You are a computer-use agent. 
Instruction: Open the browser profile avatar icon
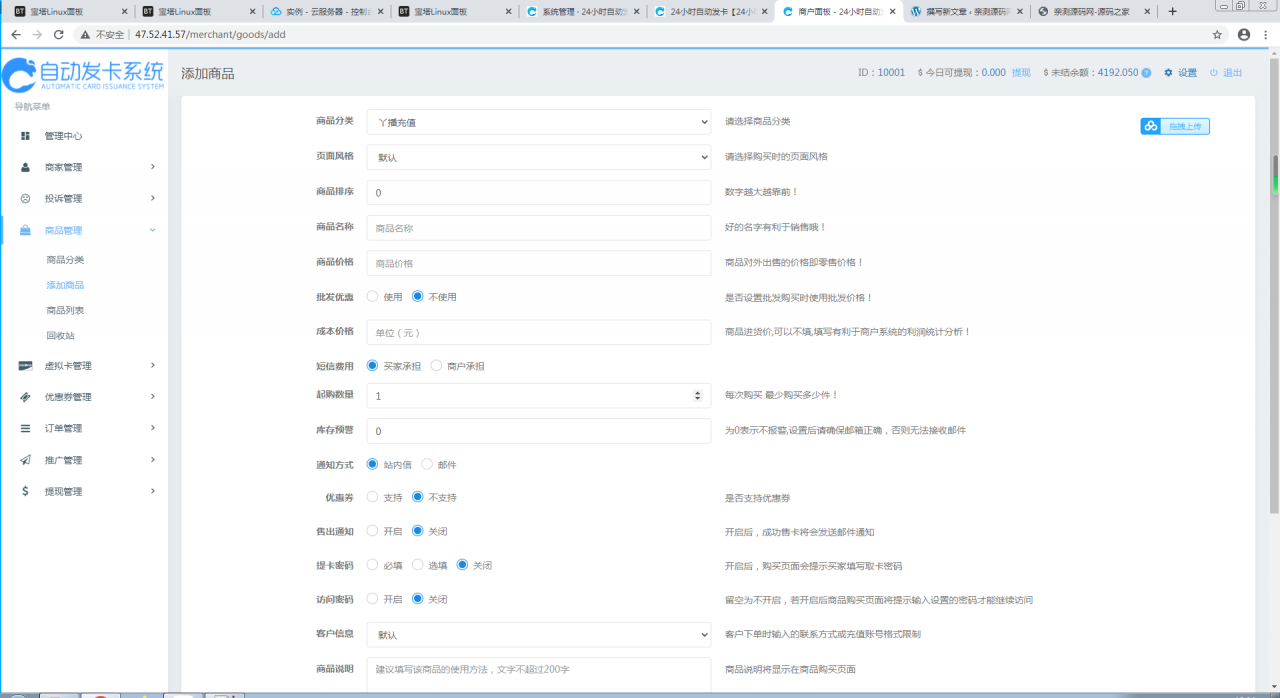point(1244,34)
